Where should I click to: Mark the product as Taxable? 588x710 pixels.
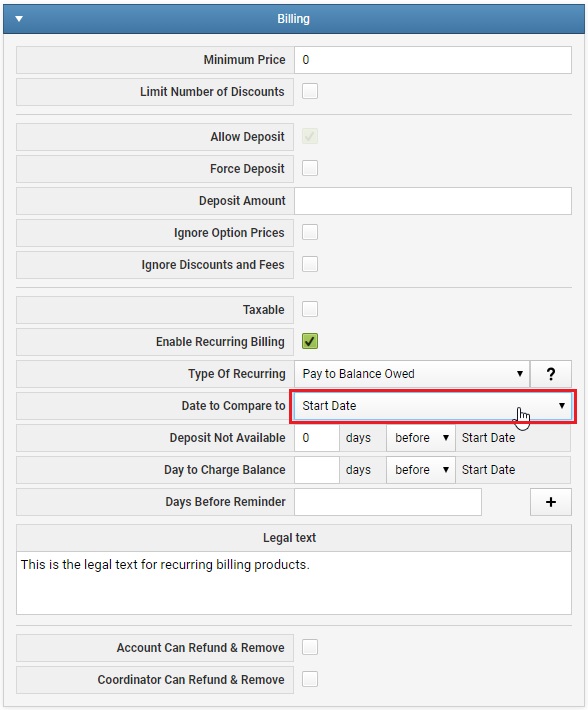click(x=310, y=309)
